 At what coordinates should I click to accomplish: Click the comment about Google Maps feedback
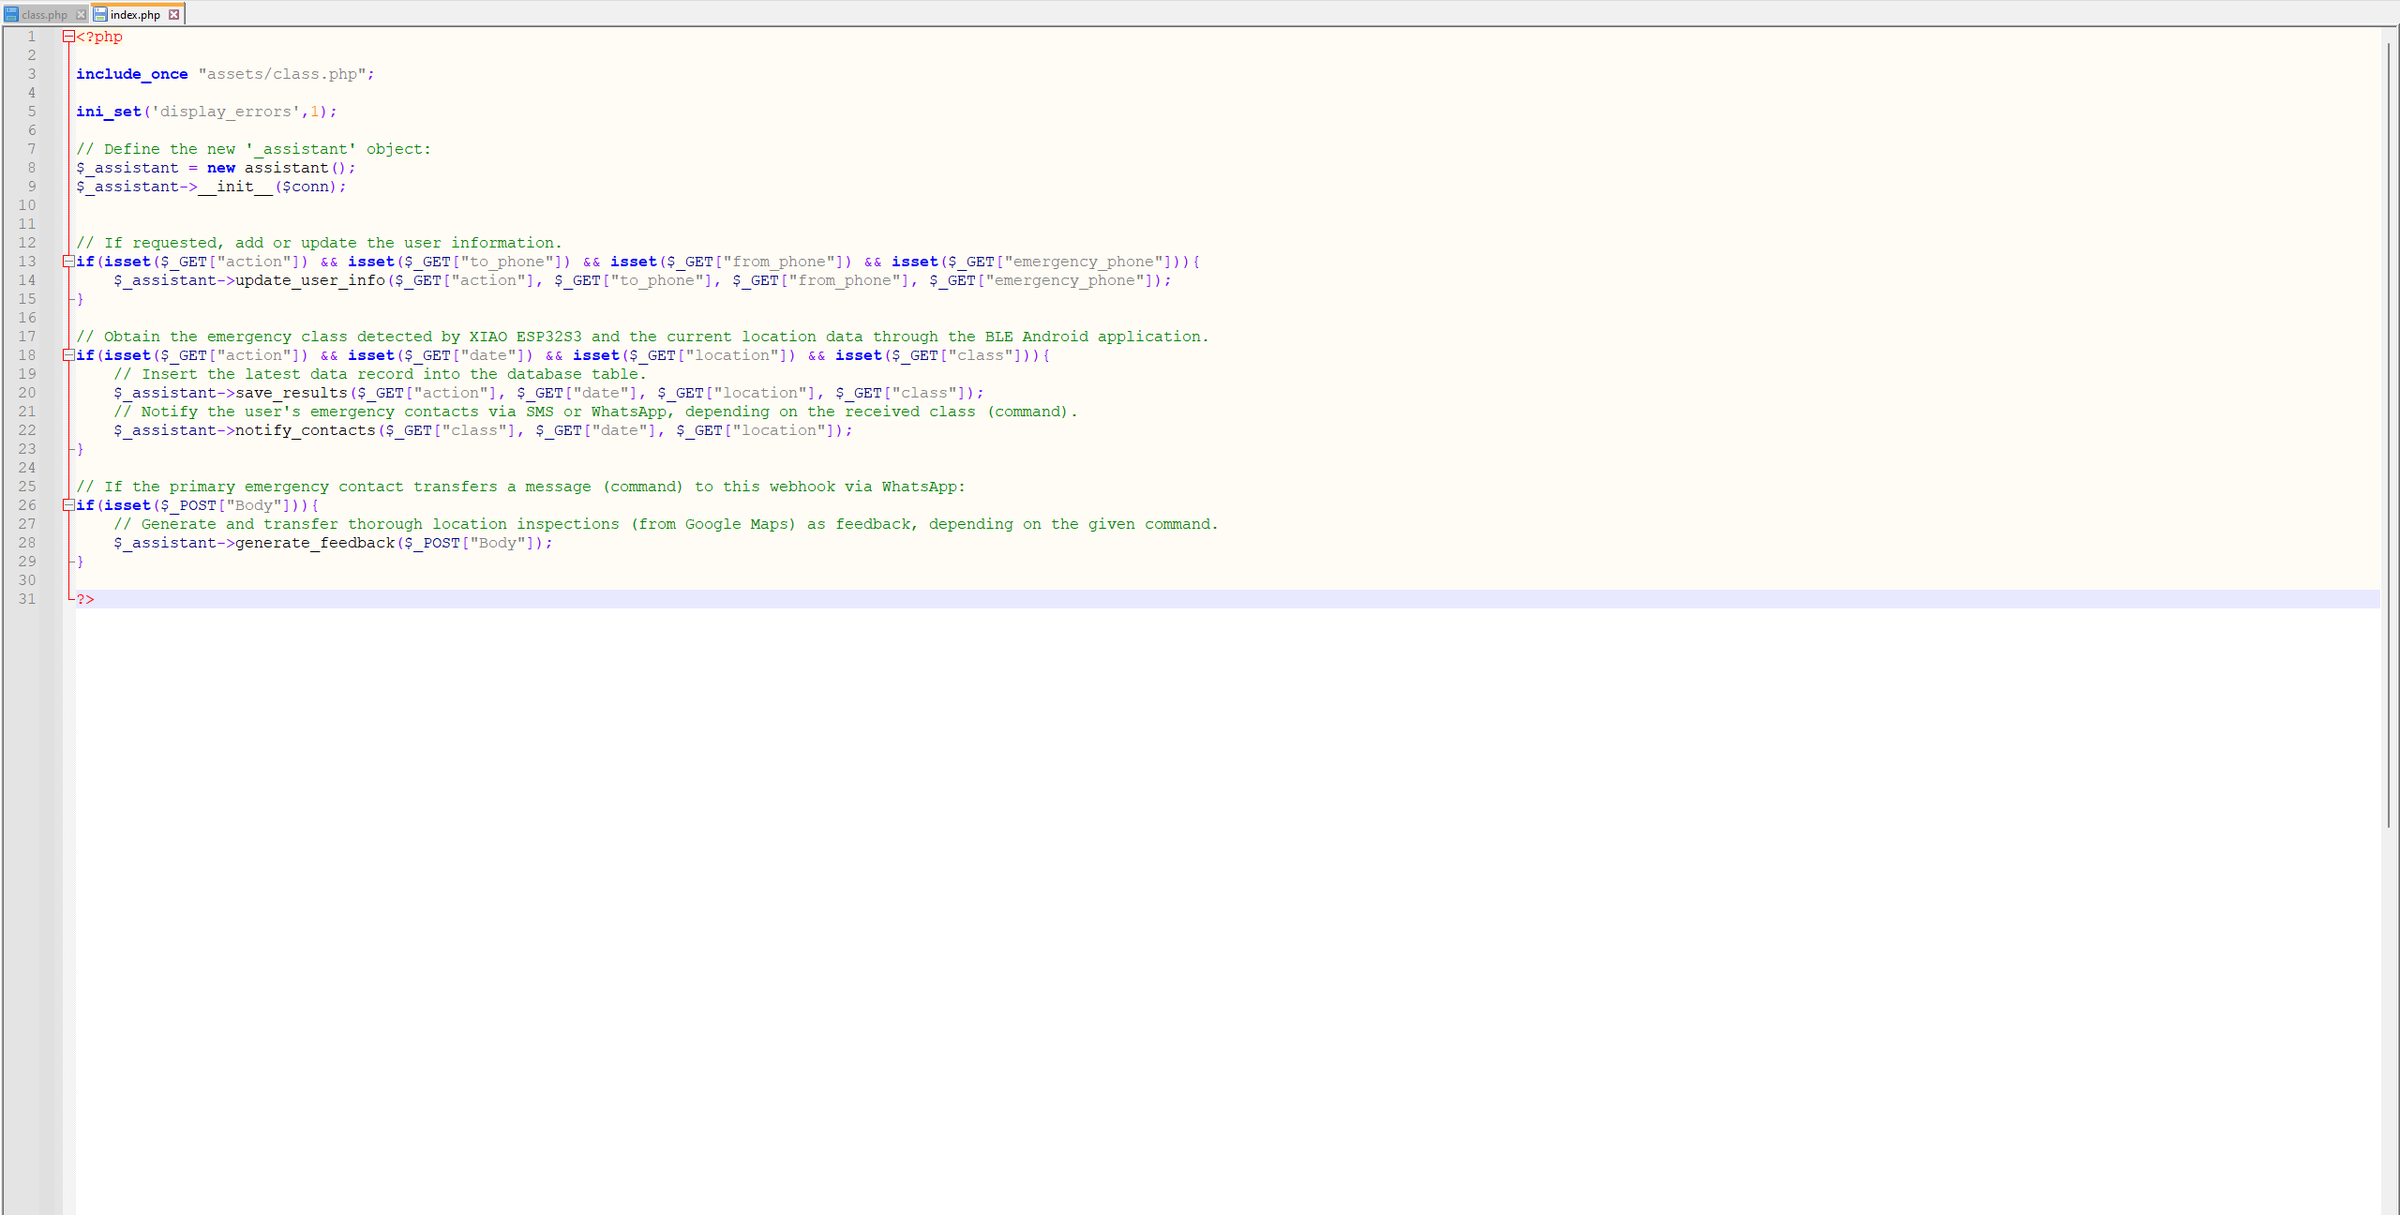pyautogui.click(x=666, y=525)
